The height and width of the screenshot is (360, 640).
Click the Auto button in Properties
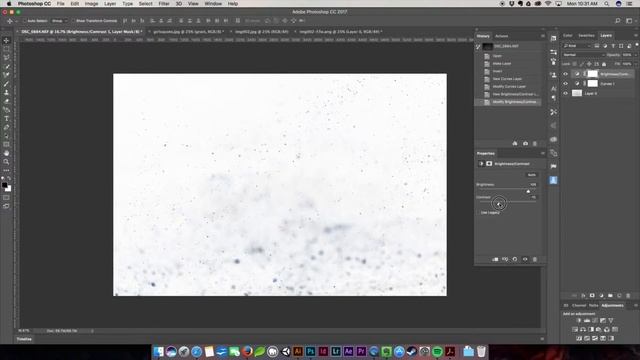coord(531,175)
